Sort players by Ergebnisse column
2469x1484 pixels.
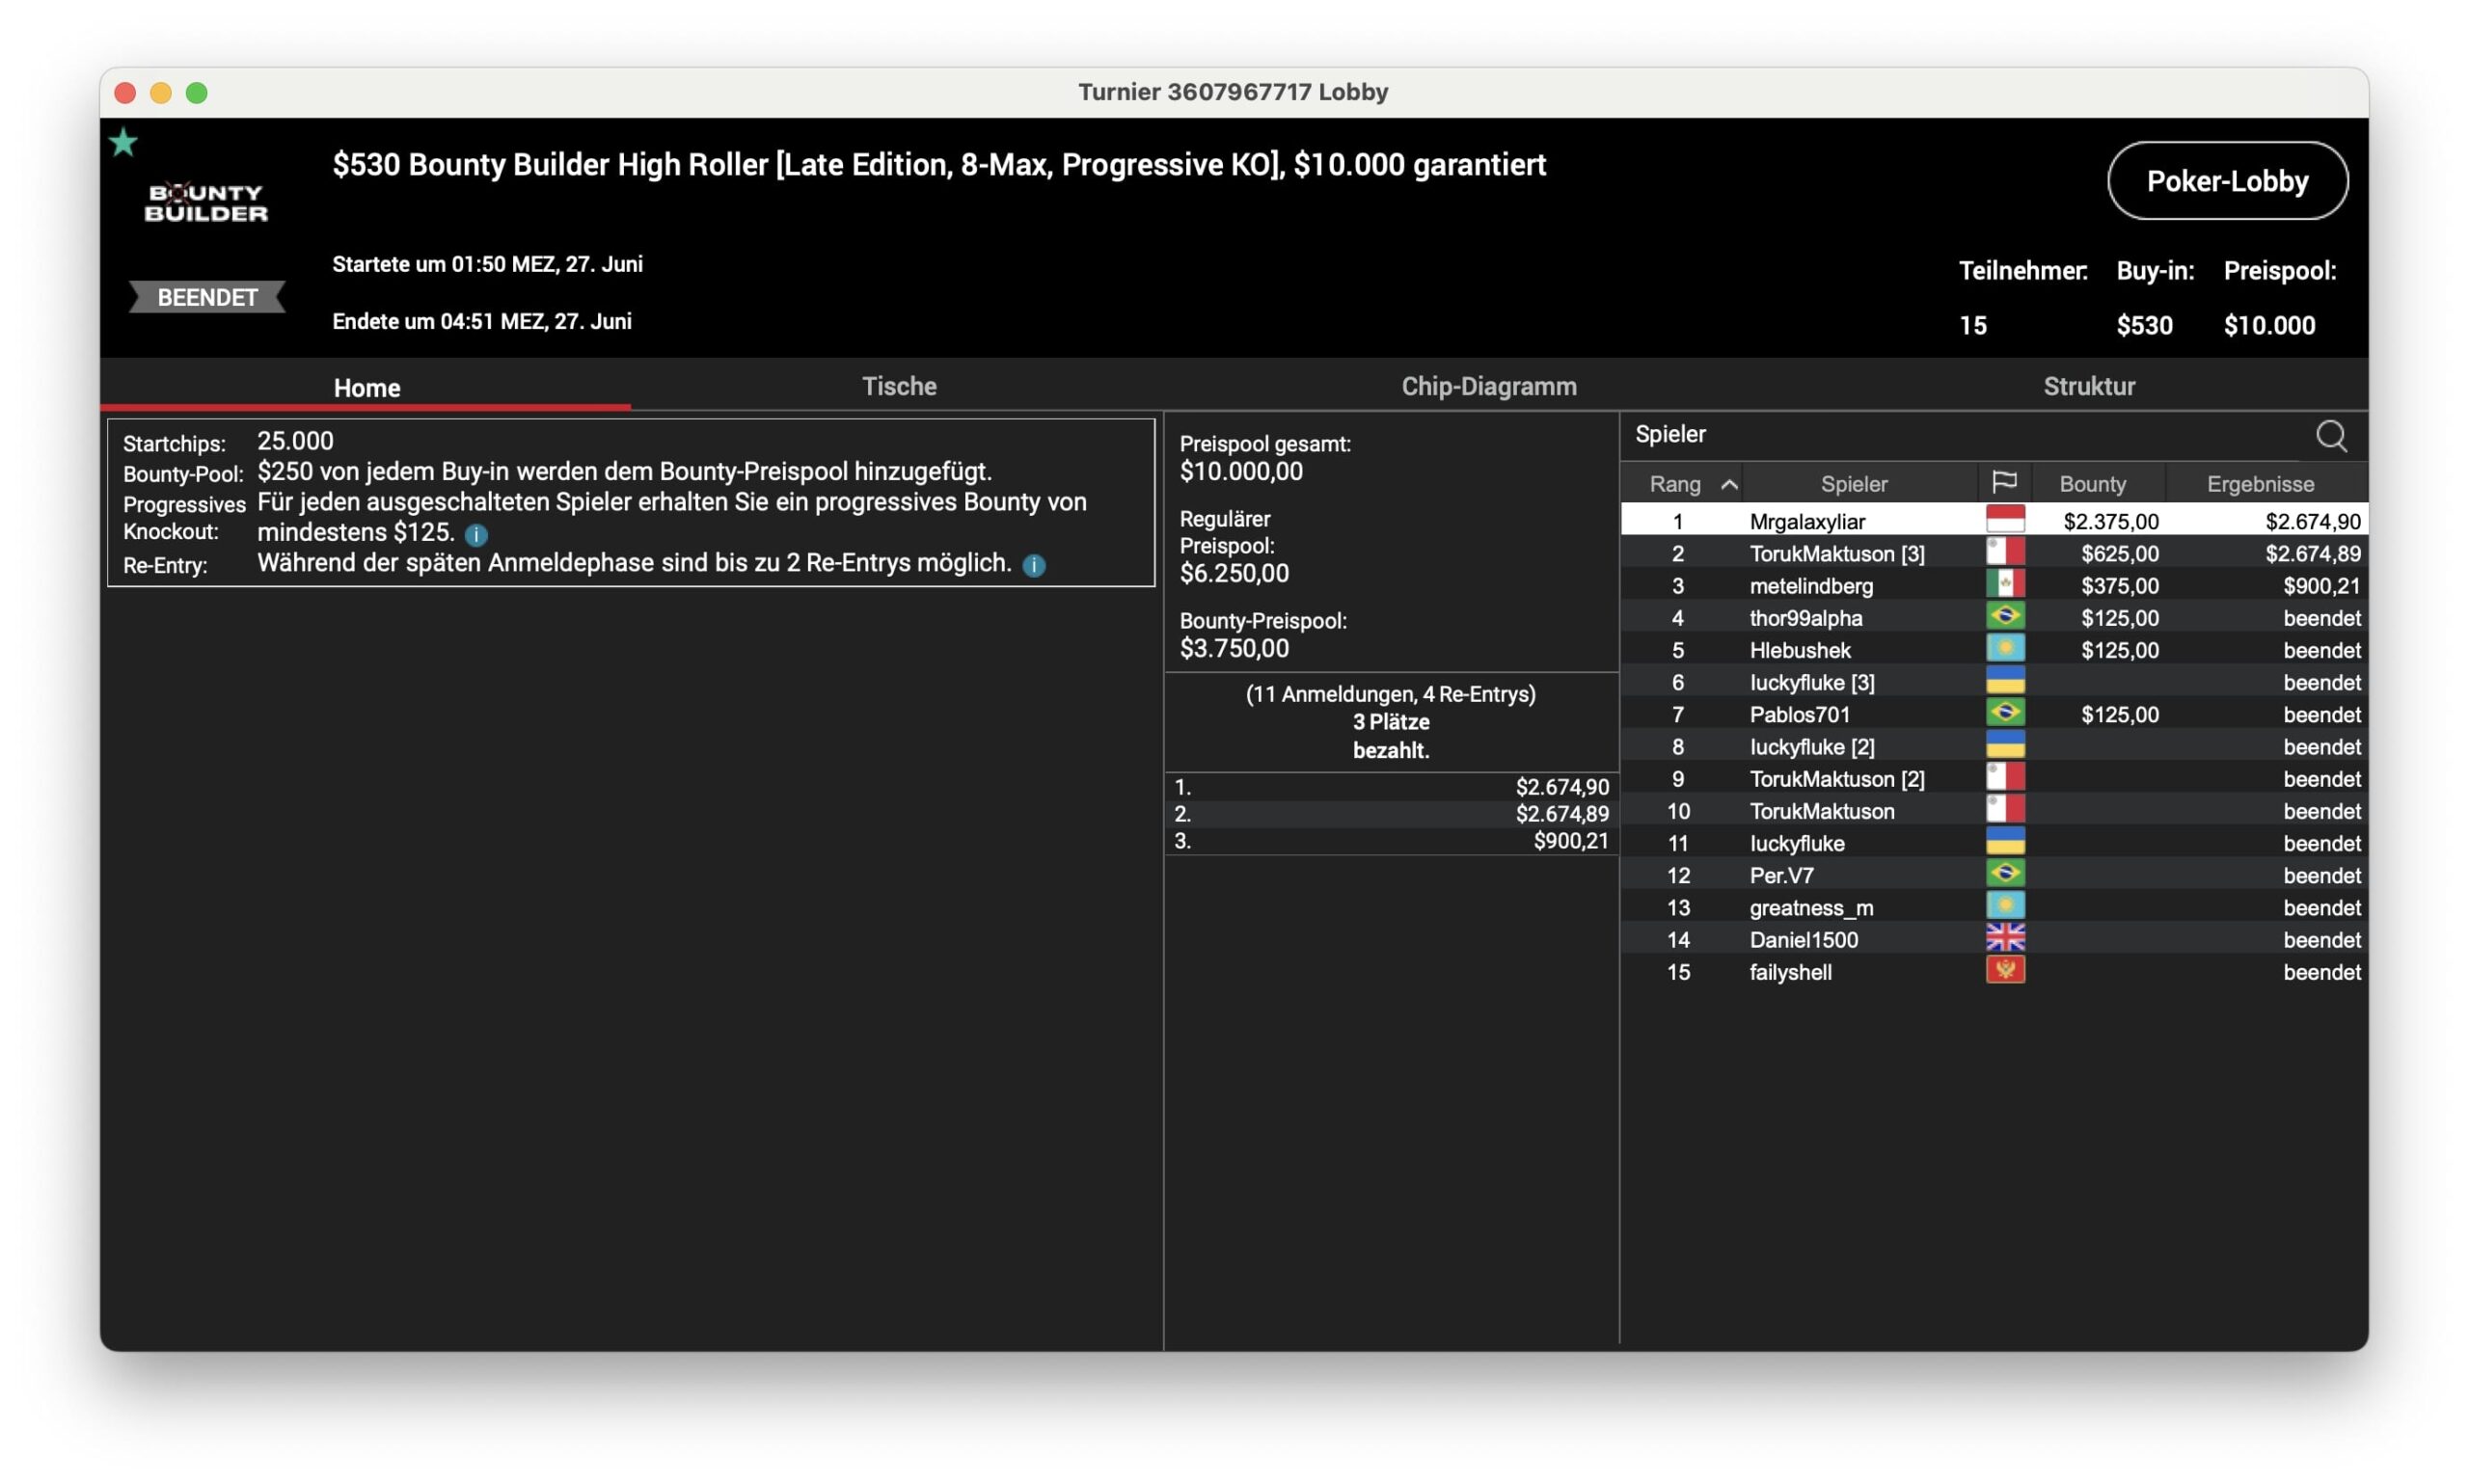[2259, 484]
